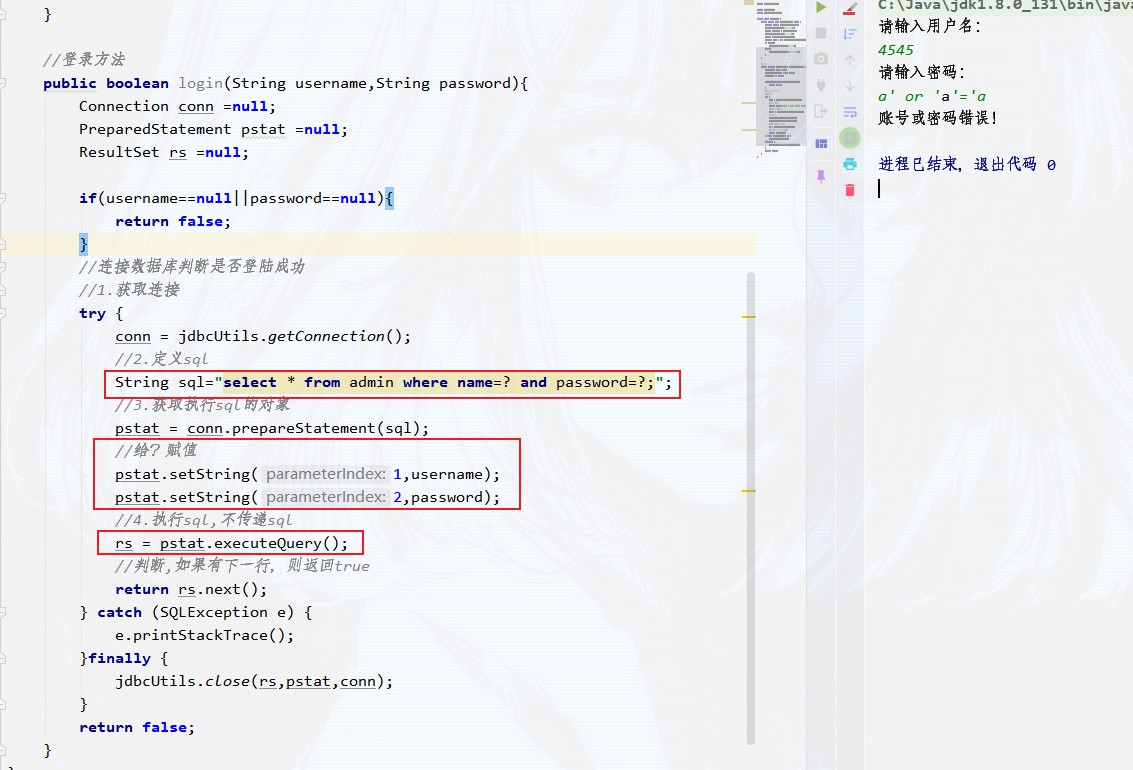Click the Restore Layout icon
Image resolution: width=1133 pixels, height=770 pixels.
click(x=821, y=143)
